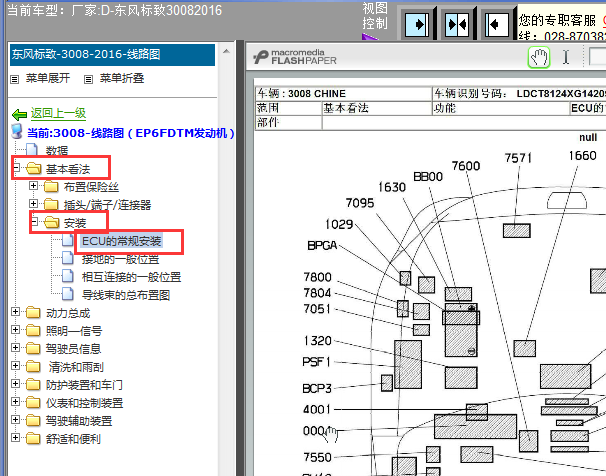This screenshot has height=476, width=606.
Task: Click the view control left-arrow panel button
Action: pos(496,24)
